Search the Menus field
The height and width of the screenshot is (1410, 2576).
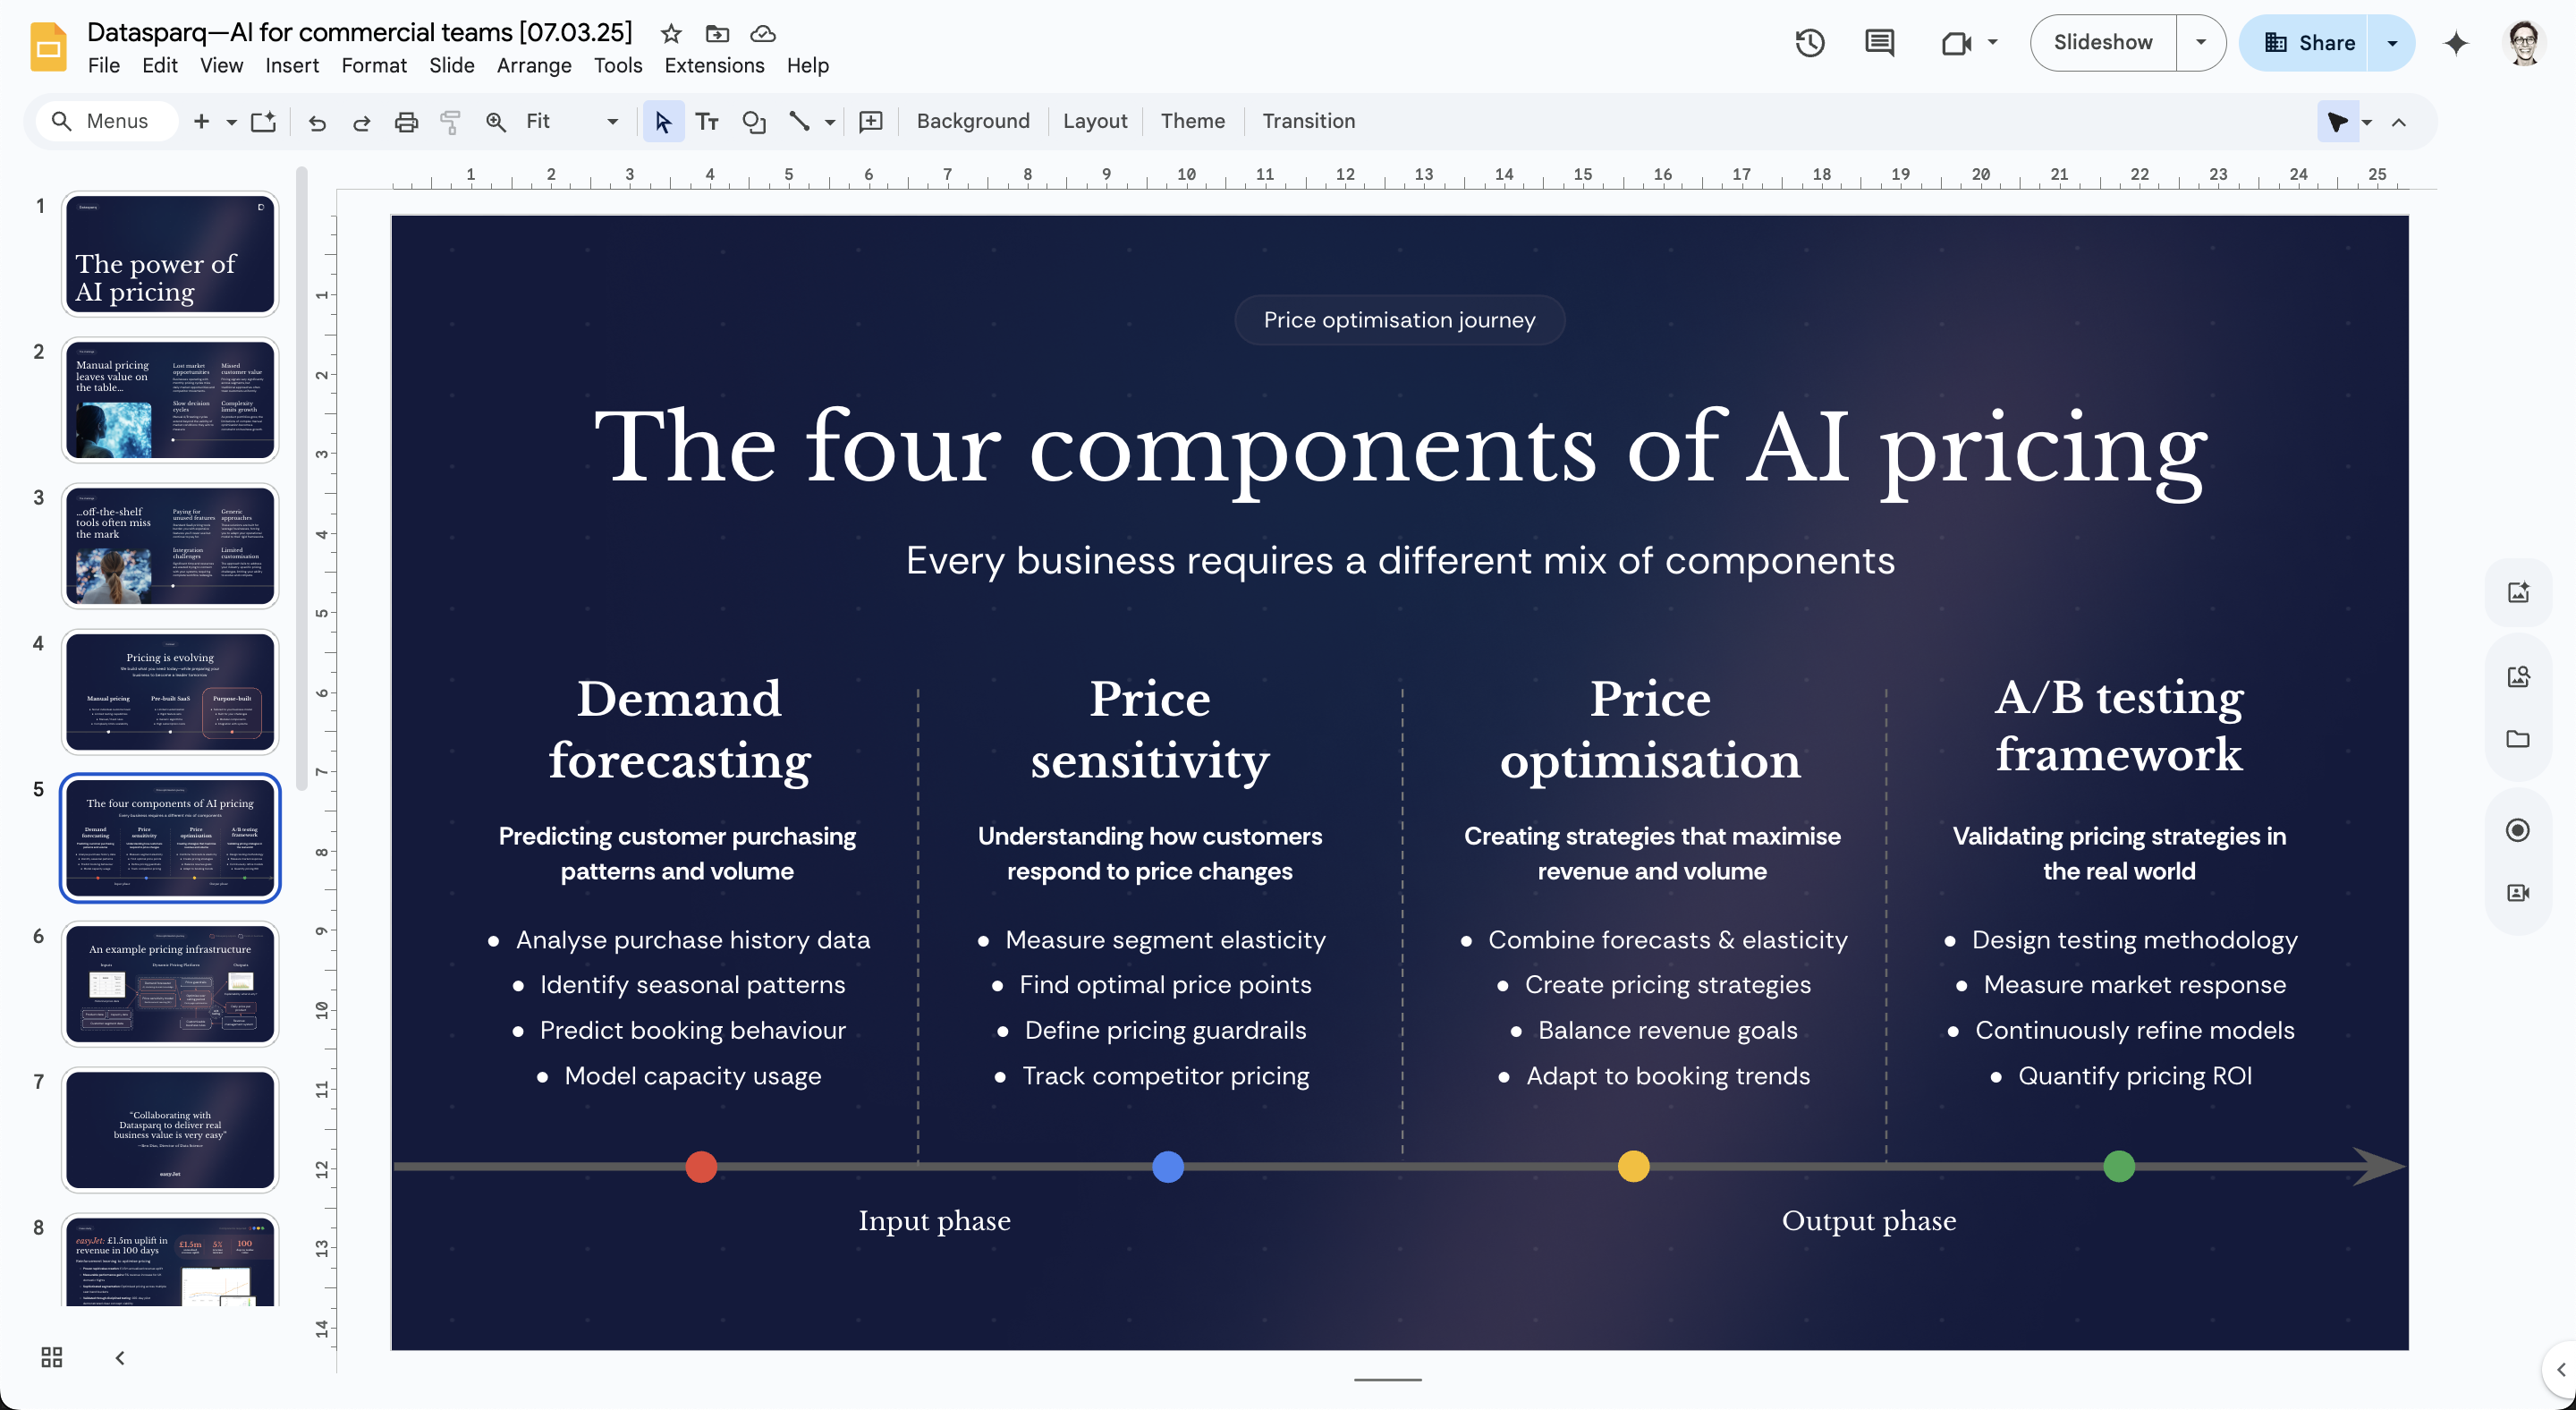coord(107,122)
